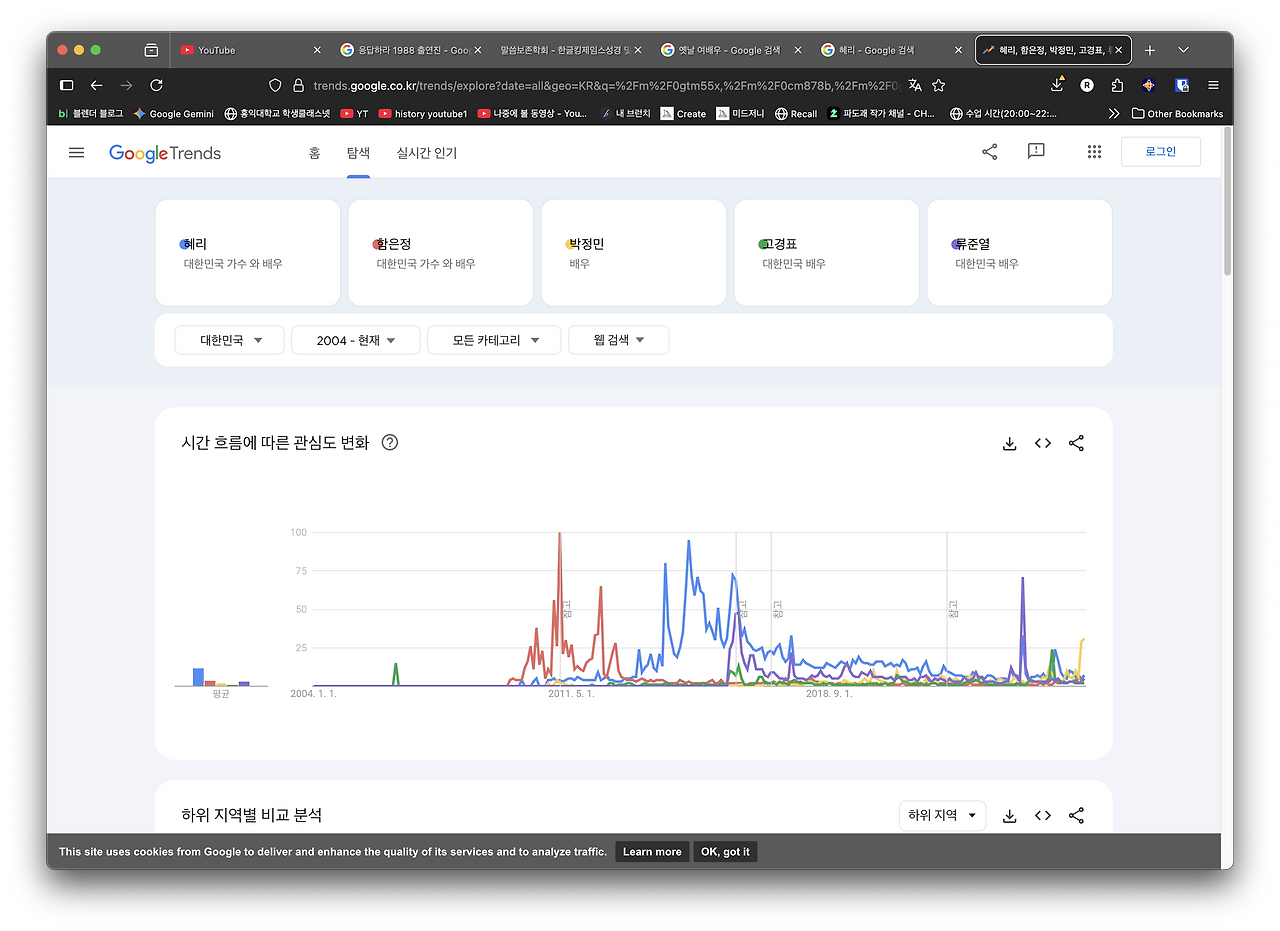Share the interest-over-time chart
The height and width of the screenshot is (931, 1280).
pyautogui.click(x=1076, y=443)
